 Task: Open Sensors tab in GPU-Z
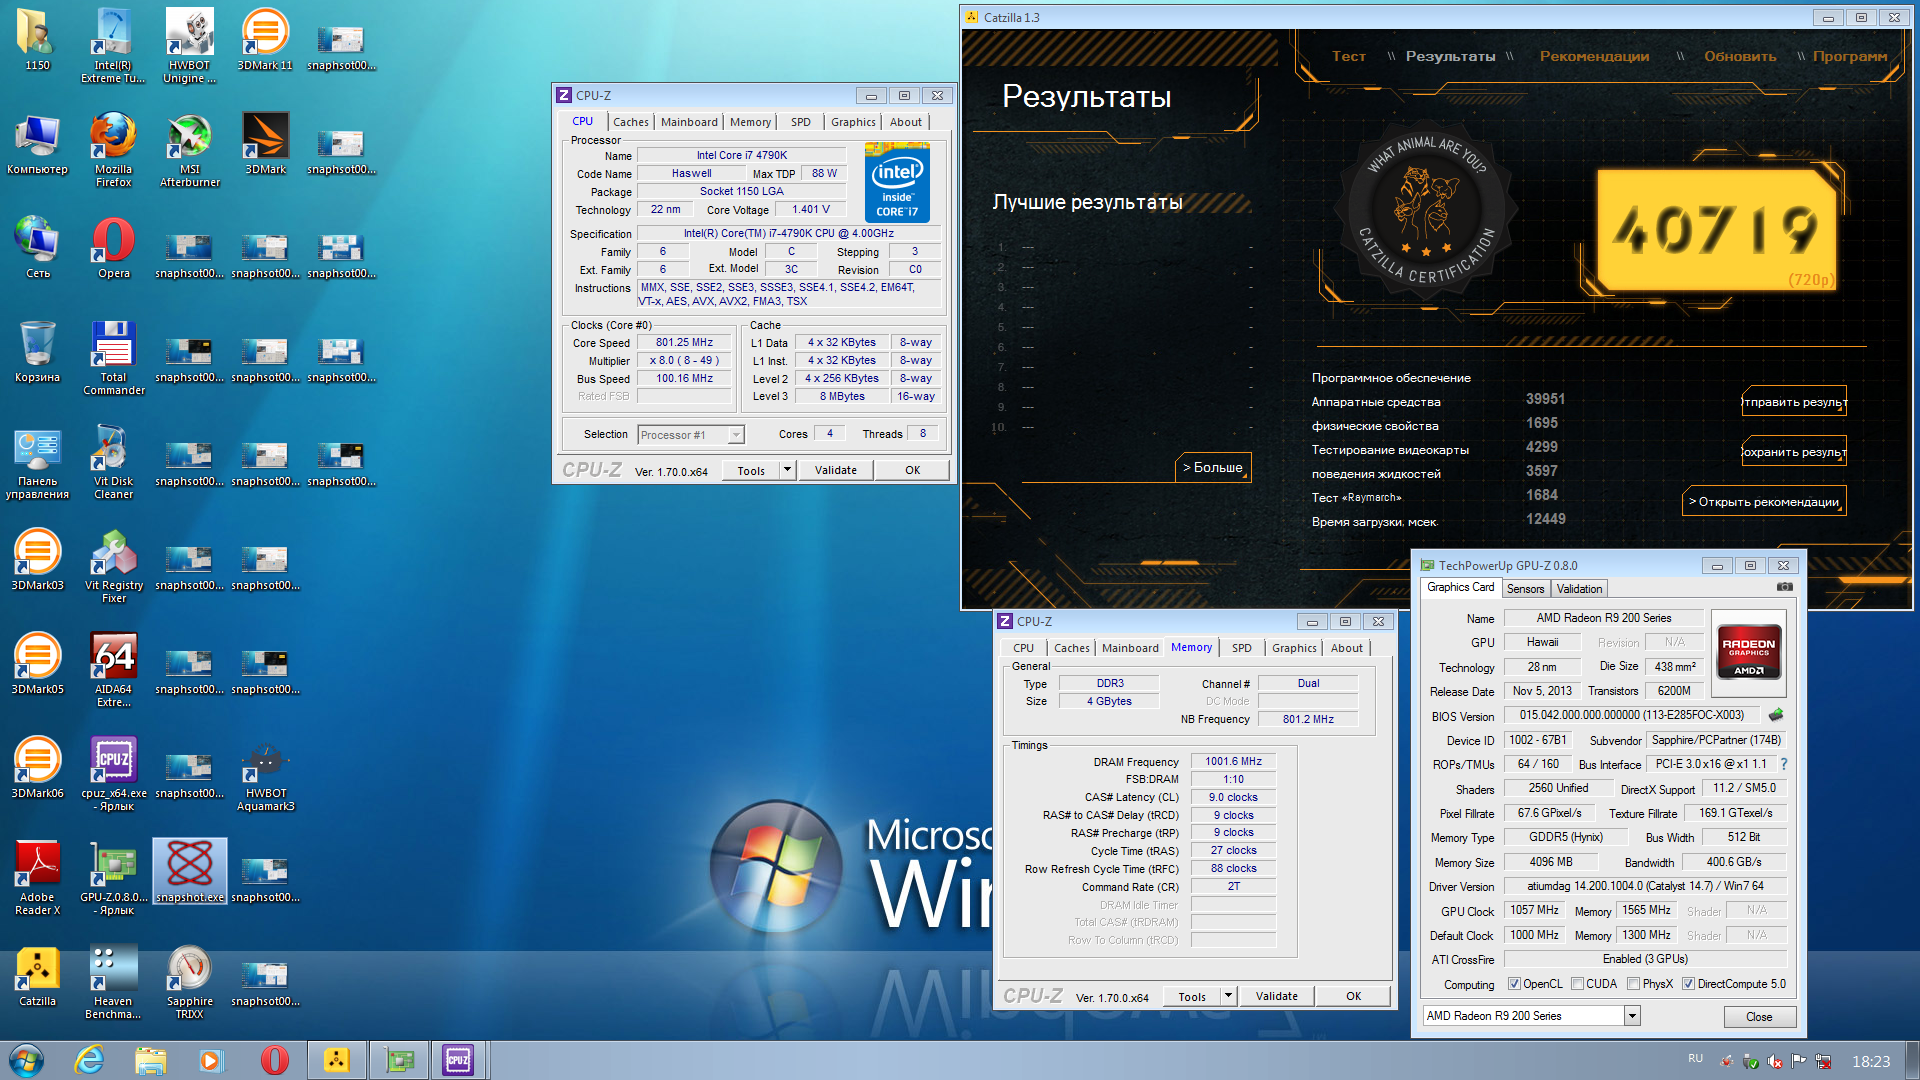click(x=1525, y=589)
